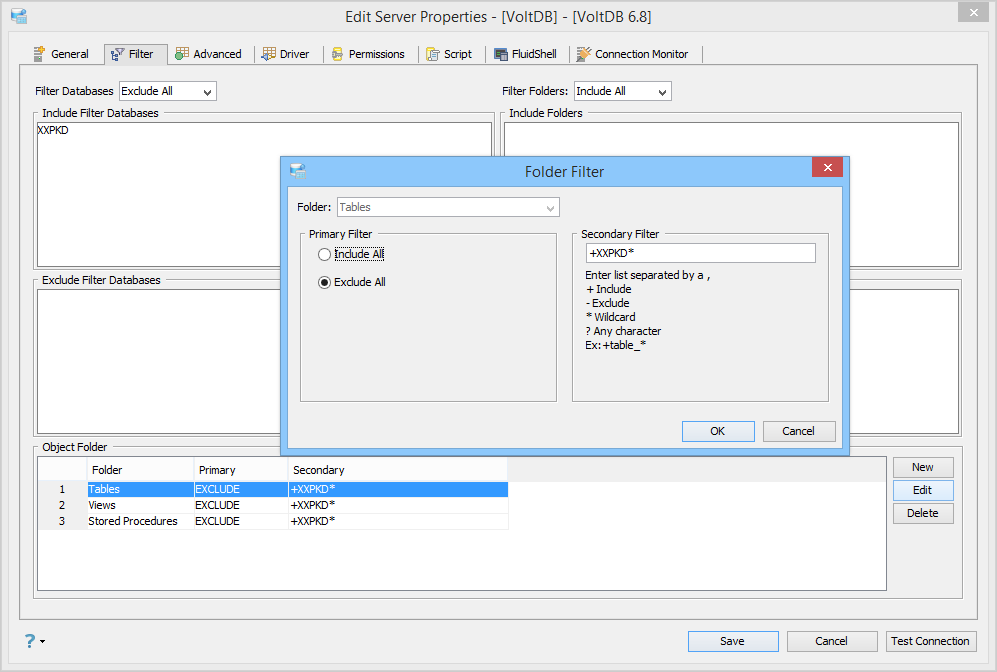
Task: Open the Filter Databases dropdown
Action: 168,91
